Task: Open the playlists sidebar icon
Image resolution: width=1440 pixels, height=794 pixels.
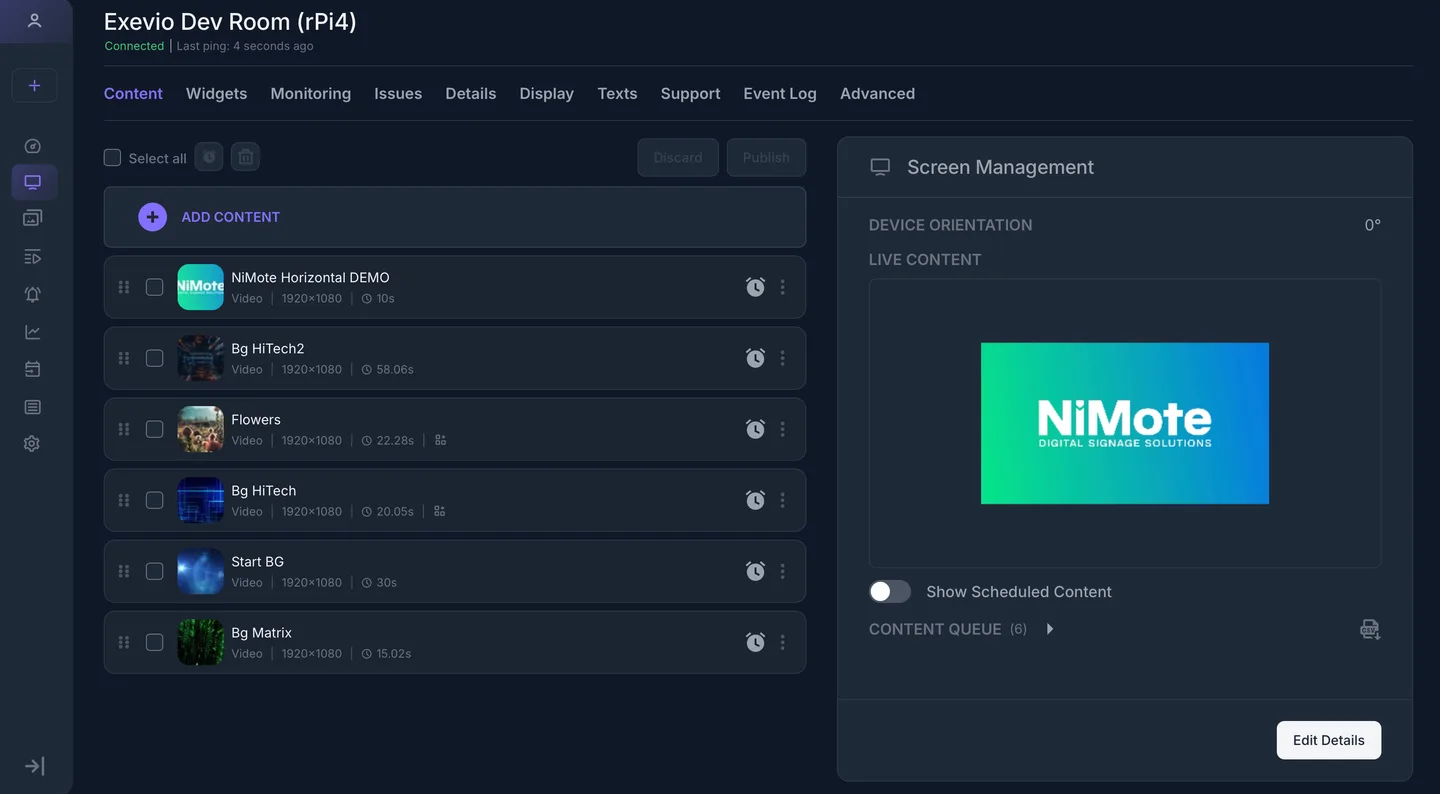Action: pos(33,257)
